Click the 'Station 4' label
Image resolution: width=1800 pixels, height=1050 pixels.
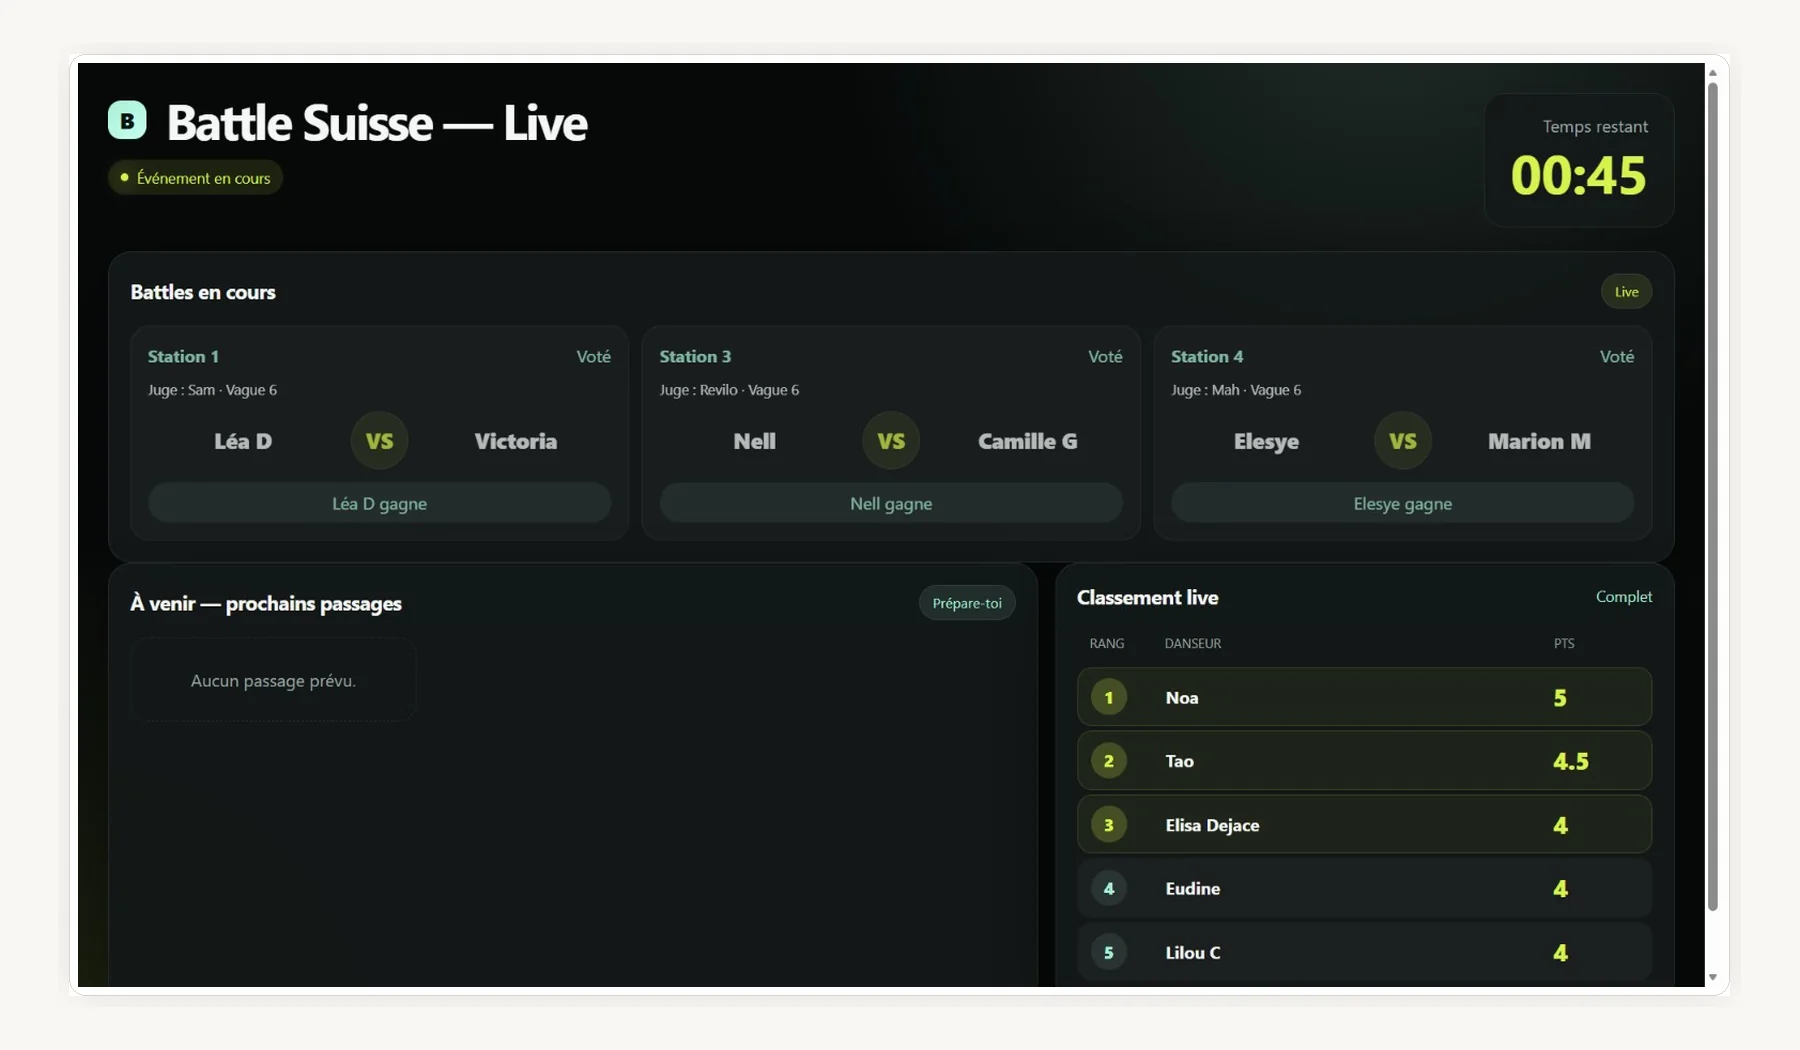point(1207,356)
